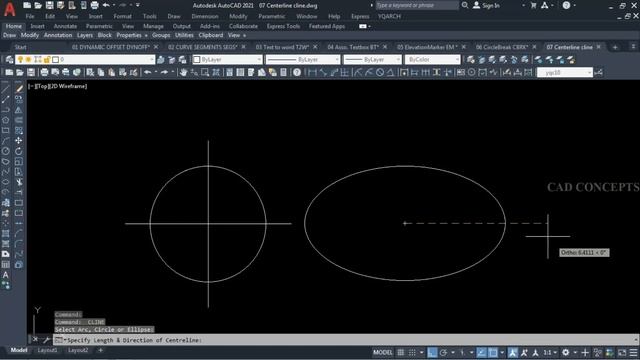Click the Save icon in quick access toolbar
This screenshot has width=640, height=360.
(x=49, y=5)
